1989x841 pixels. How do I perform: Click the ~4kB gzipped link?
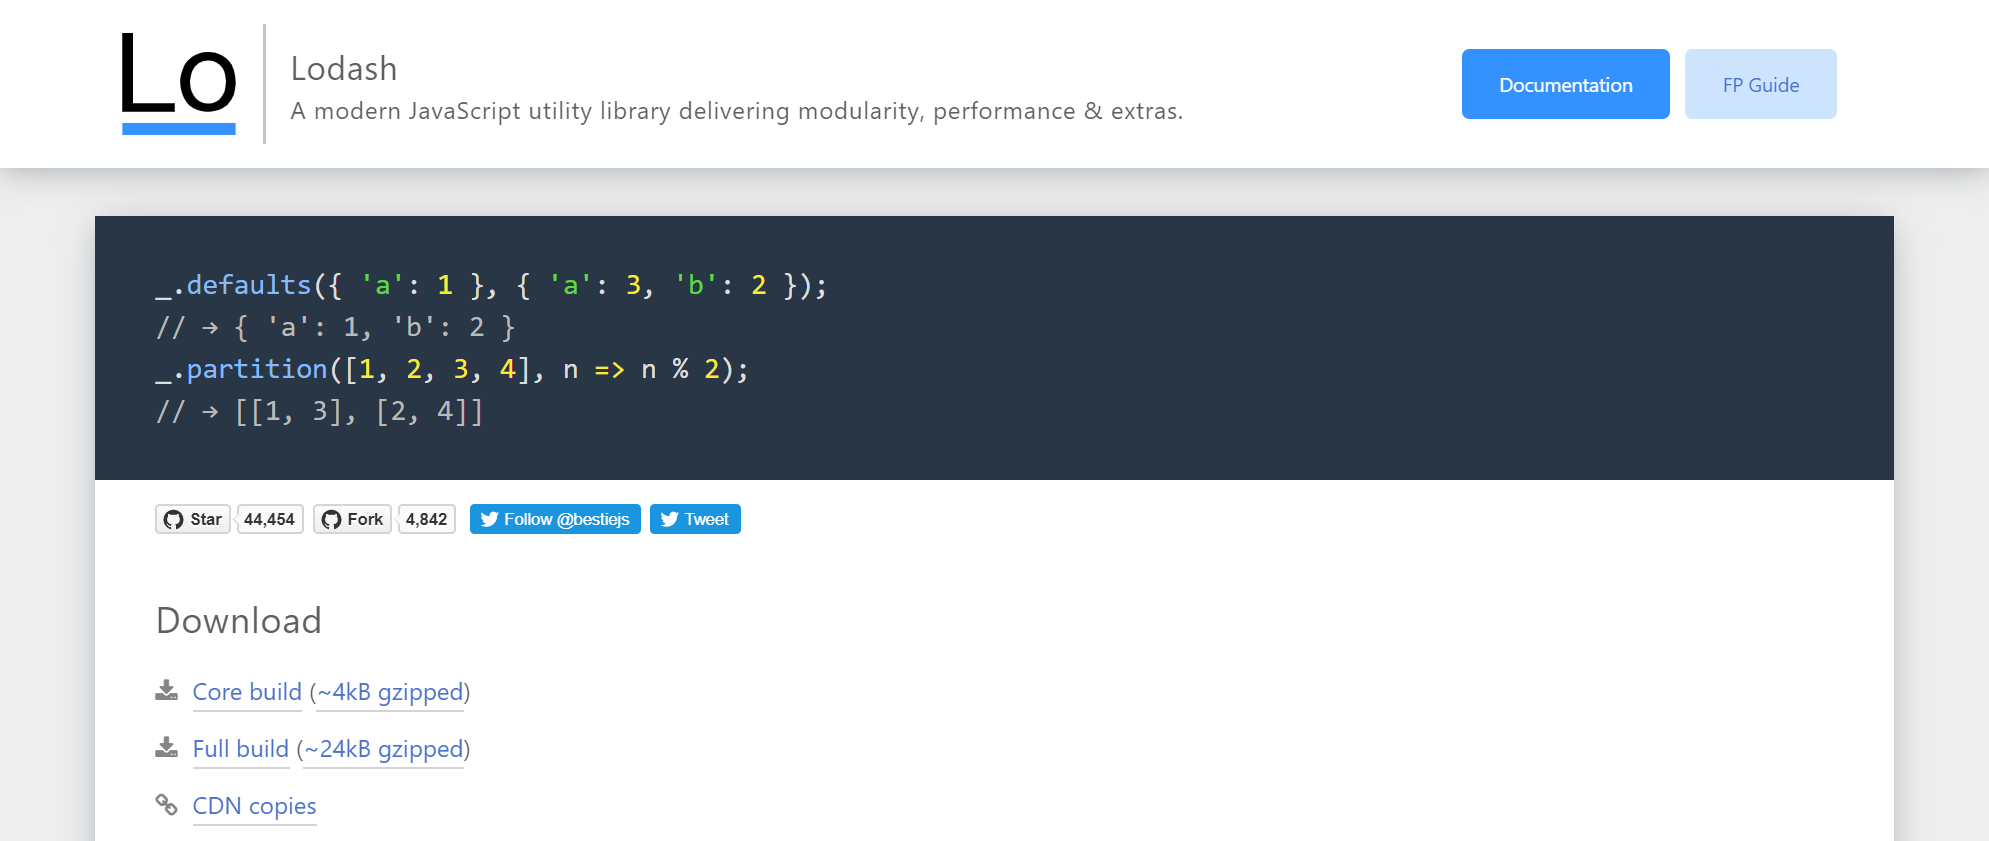tap(391, 692)
